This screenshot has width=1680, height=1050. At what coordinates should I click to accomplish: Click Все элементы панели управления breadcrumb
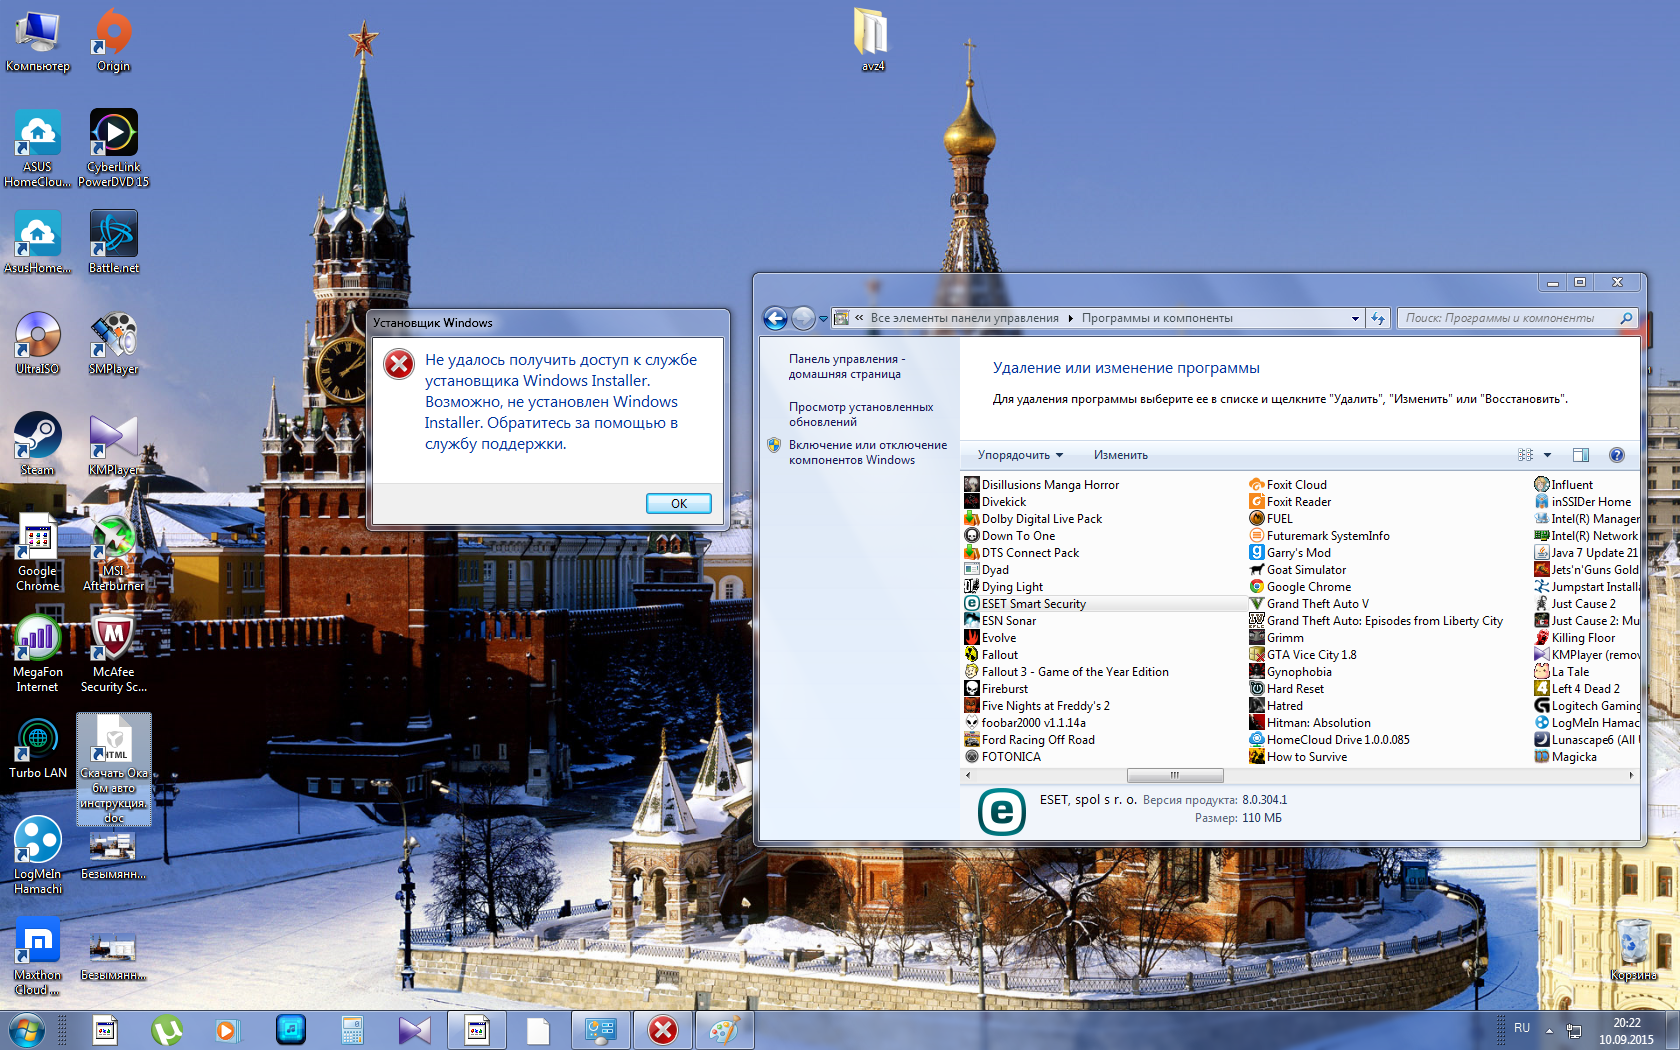click(x=964, y=318)
